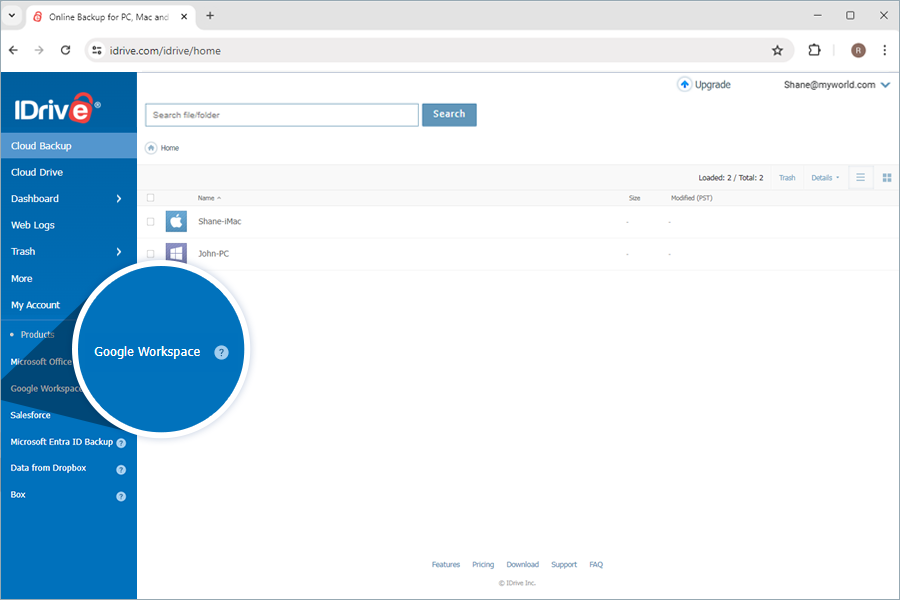900x600 pixels.
Task: Click the Home breadcrumb text
Action: (169, 148)
